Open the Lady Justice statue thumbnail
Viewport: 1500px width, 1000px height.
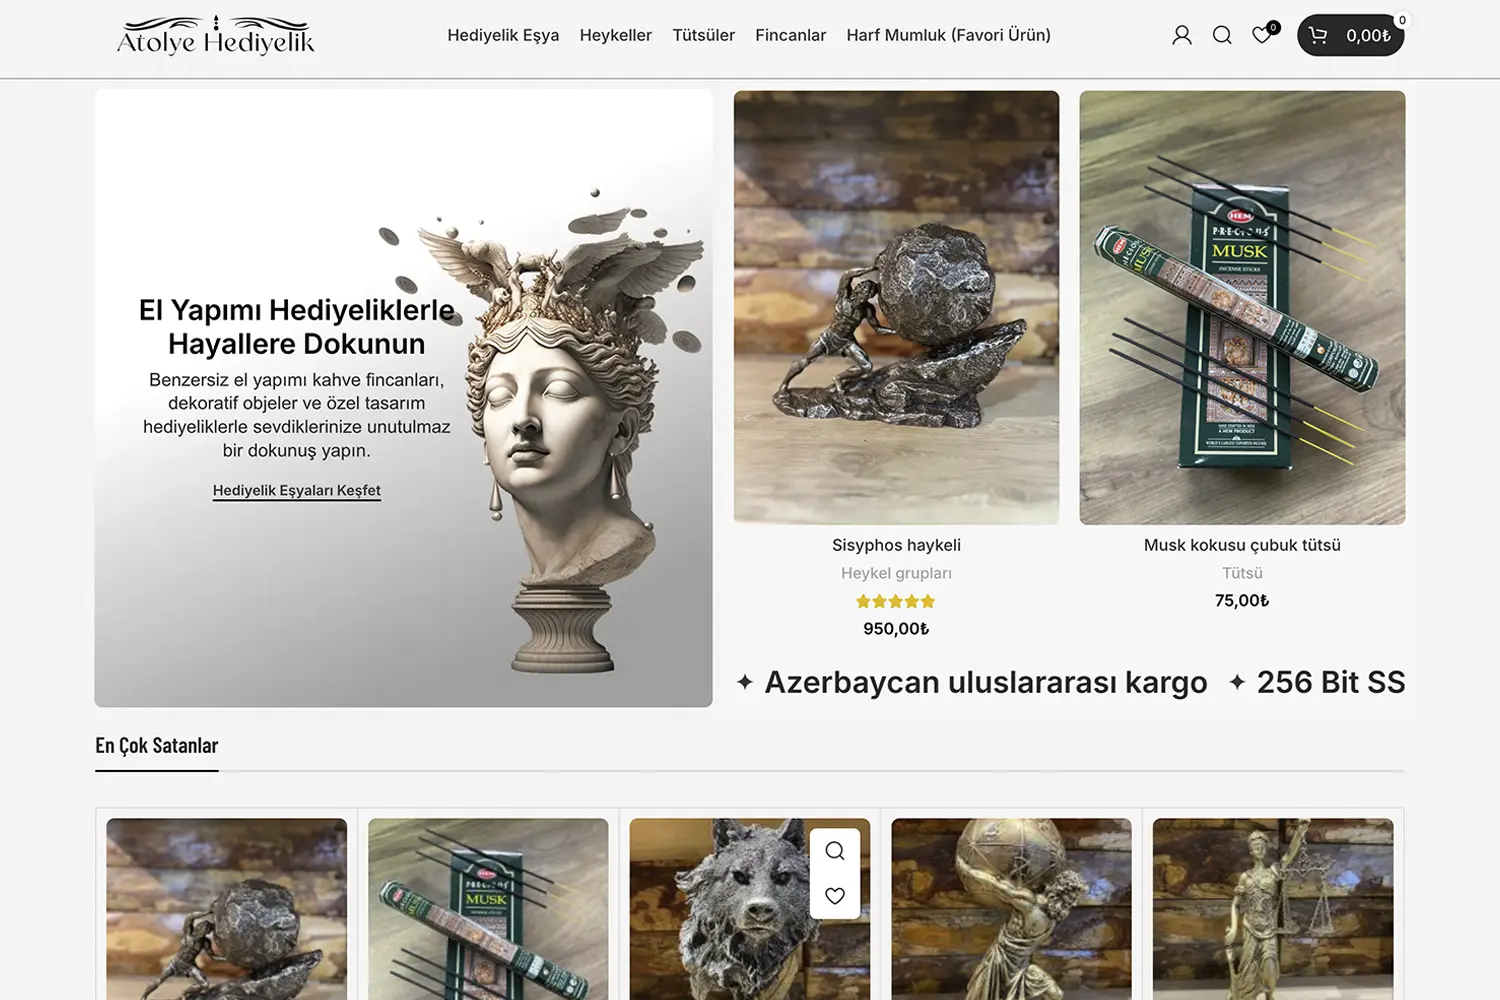click(x=1272, y=908)
